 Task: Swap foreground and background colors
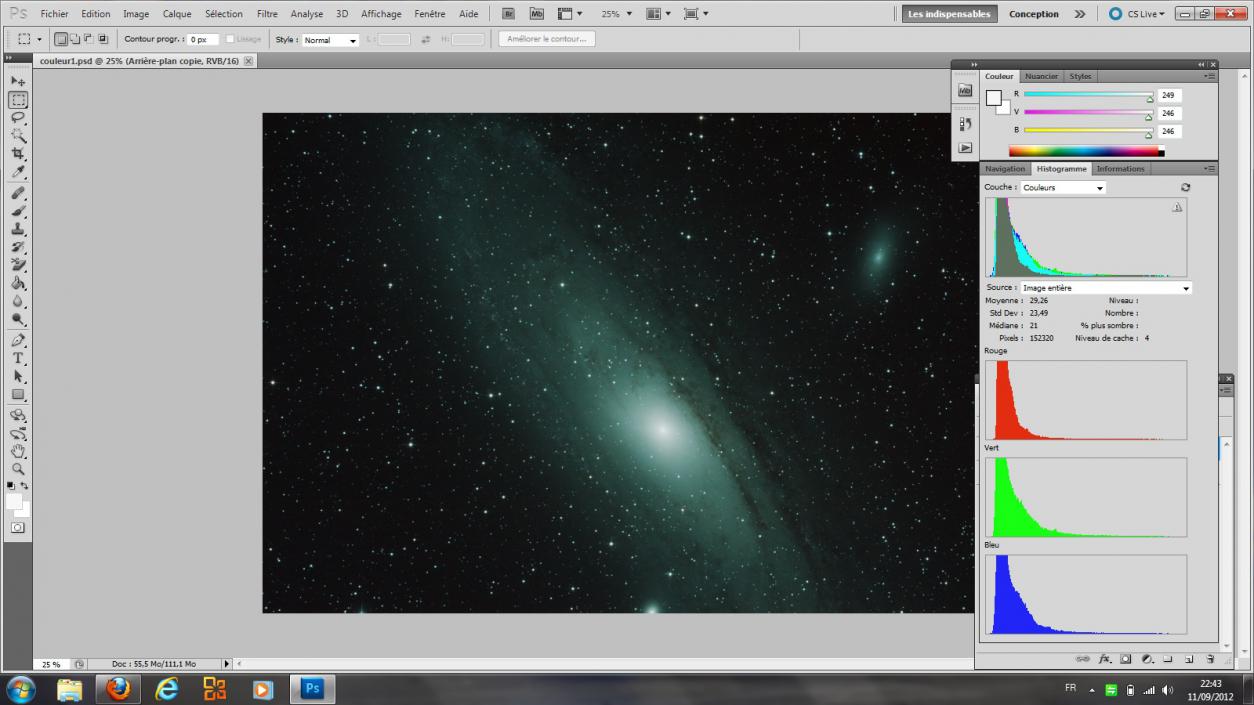25,485
